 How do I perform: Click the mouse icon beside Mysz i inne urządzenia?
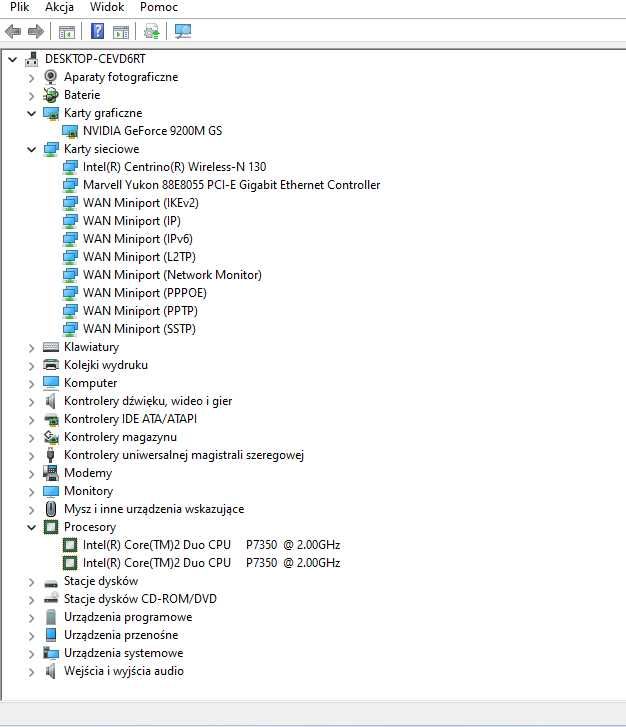(51, 509)
